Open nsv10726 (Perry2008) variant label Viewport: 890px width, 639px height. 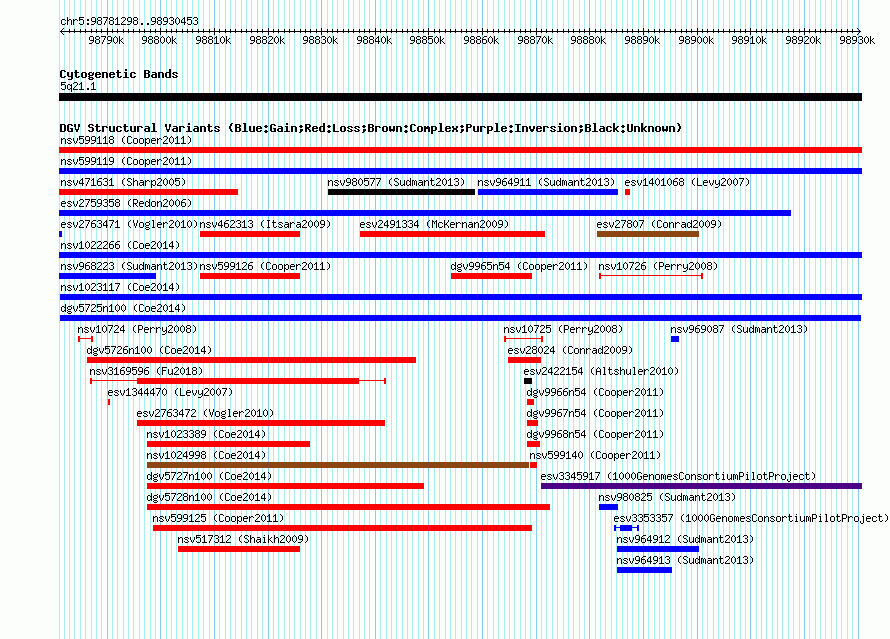(658, 266)
